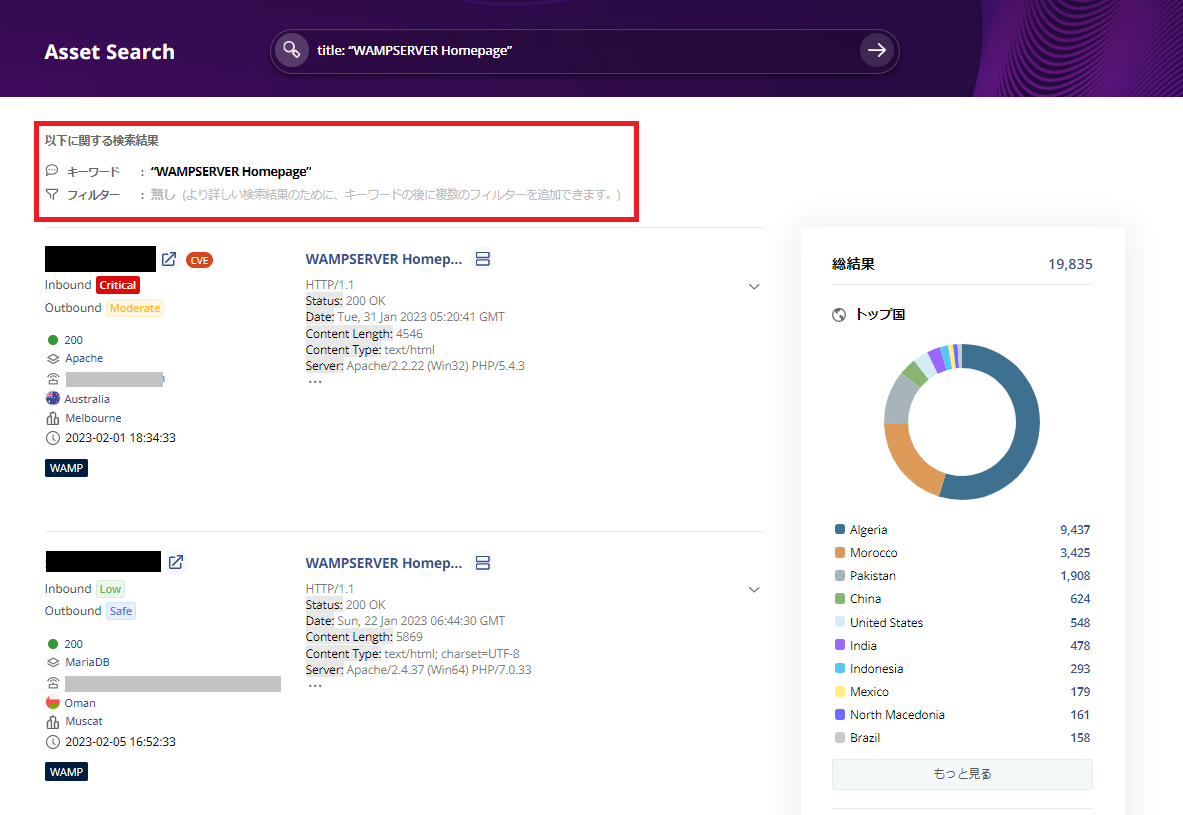Image resolution: width=1183 pixels, height=815 pixels.
Task: Show more header lines on first result
Action: [315, 382]
